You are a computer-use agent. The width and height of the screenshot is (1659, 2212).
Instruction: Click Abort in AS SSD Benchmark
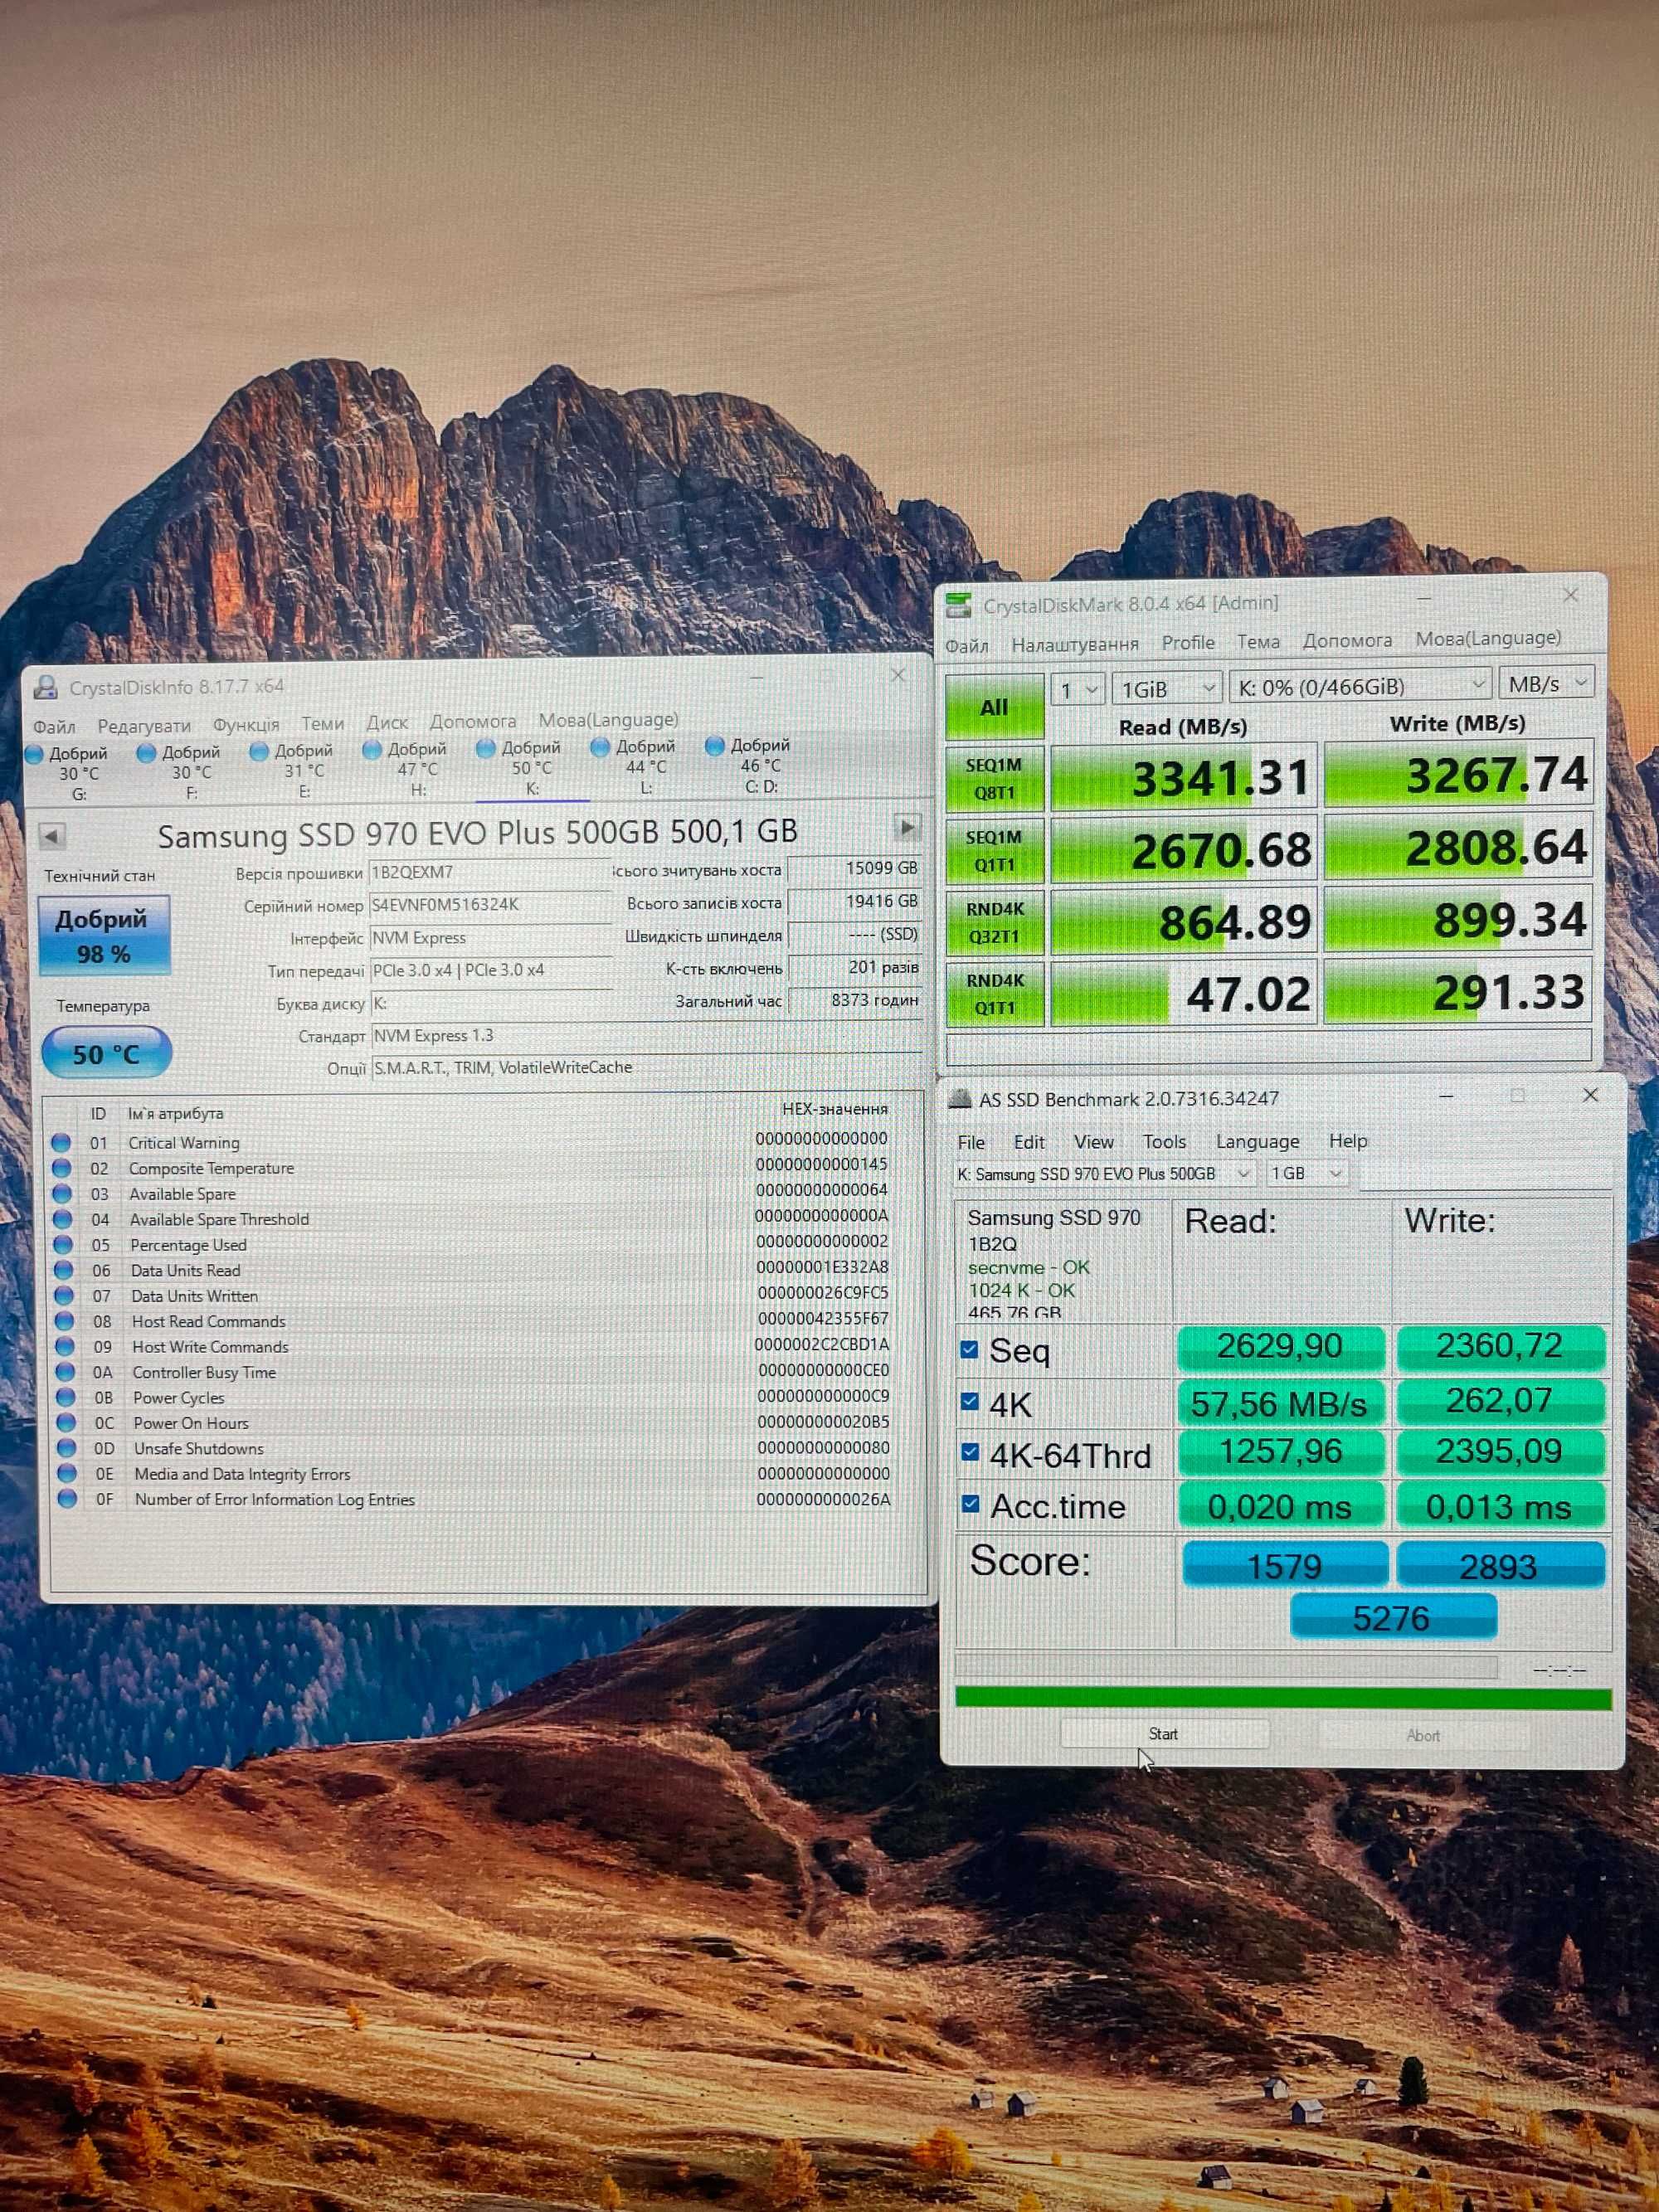[x=1423, y=1735]
